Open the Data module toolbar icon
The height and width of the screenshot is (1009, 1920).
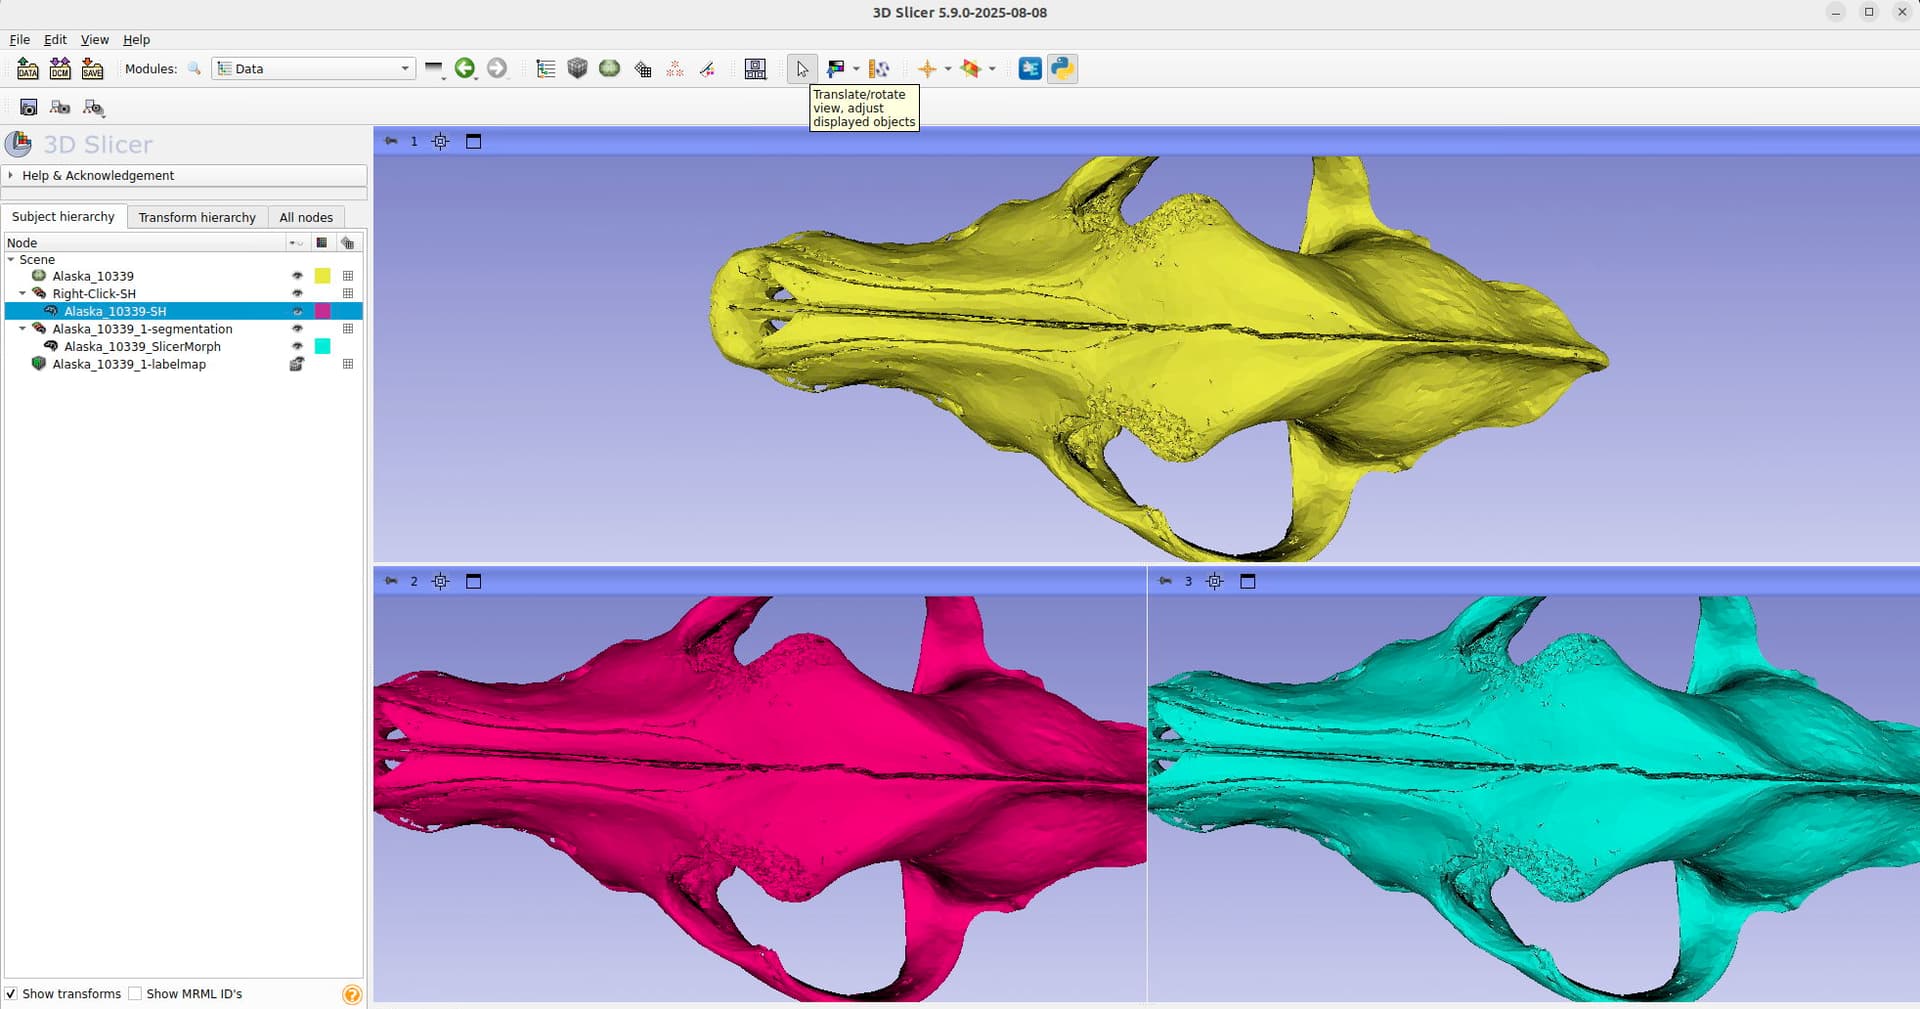[x=545, y=69]
